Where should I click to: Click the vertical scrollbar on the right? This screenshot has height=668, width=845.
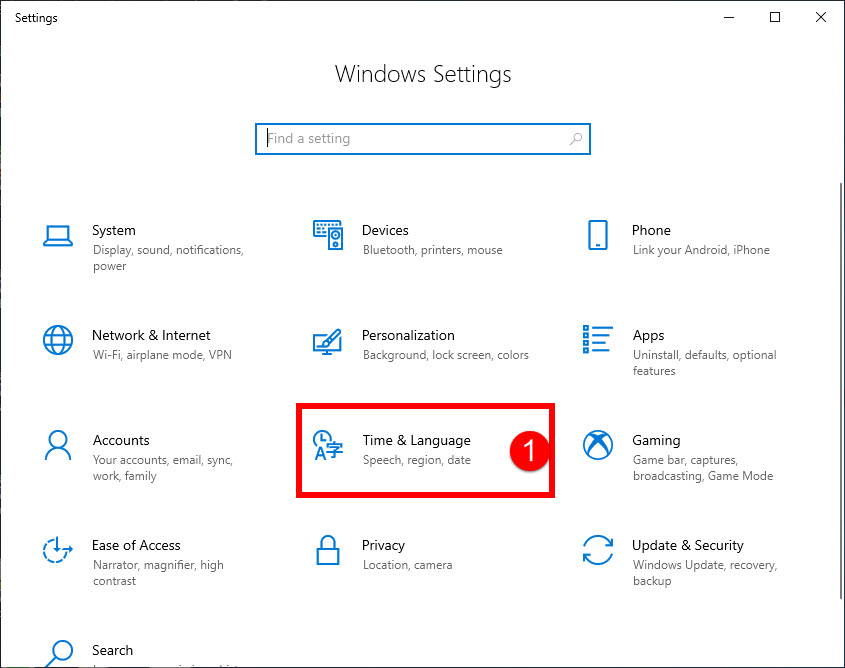841,391
